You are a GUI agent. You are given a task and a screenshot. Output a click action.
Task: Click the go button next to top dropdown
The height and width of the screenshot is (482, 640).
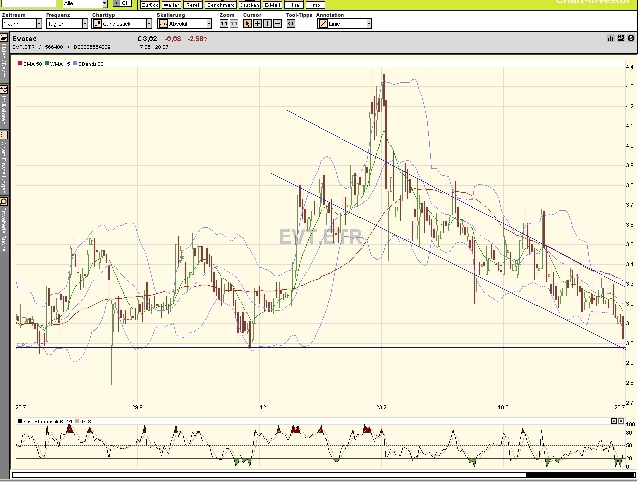(x=122, y=3)
